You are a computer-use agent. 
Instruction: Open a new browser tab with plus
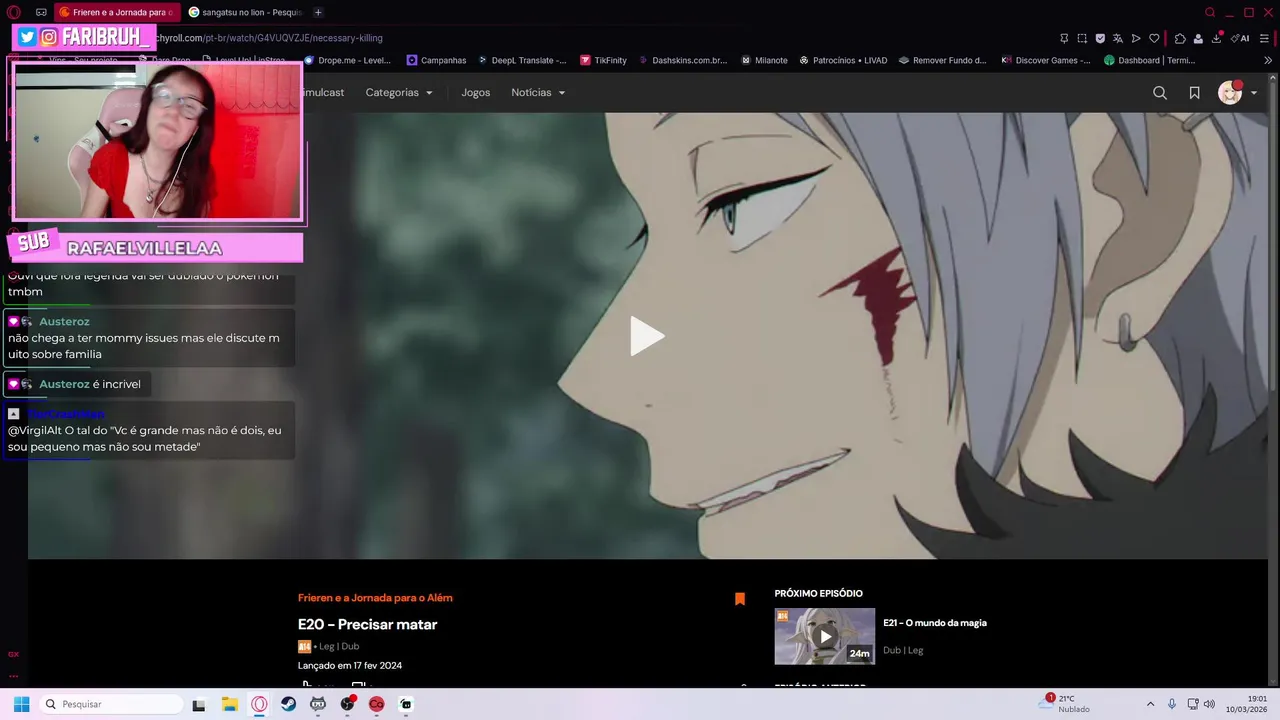pyautogui.click(x=318, y=12)
